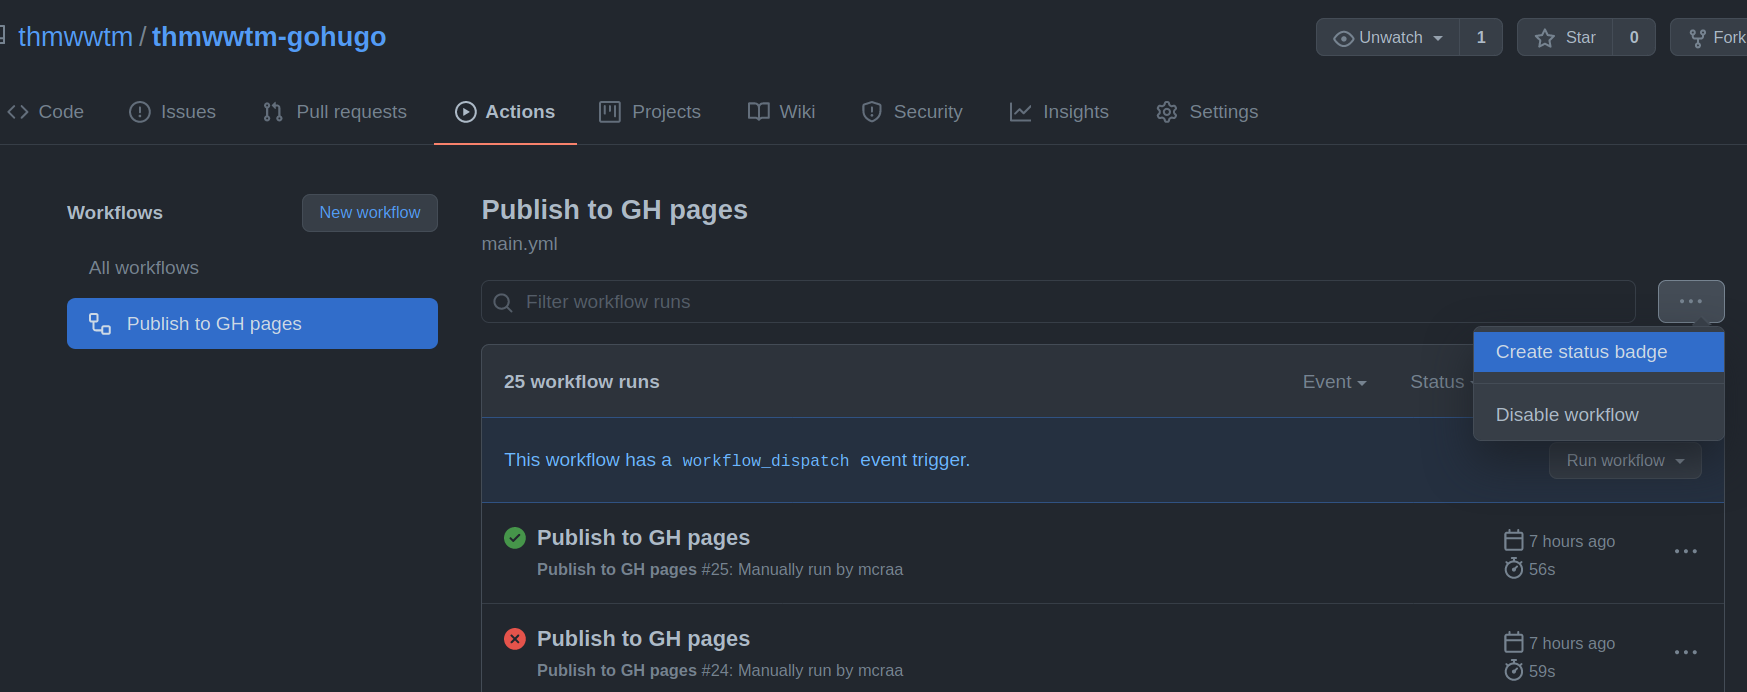Click the main.yml file name text

520,244
